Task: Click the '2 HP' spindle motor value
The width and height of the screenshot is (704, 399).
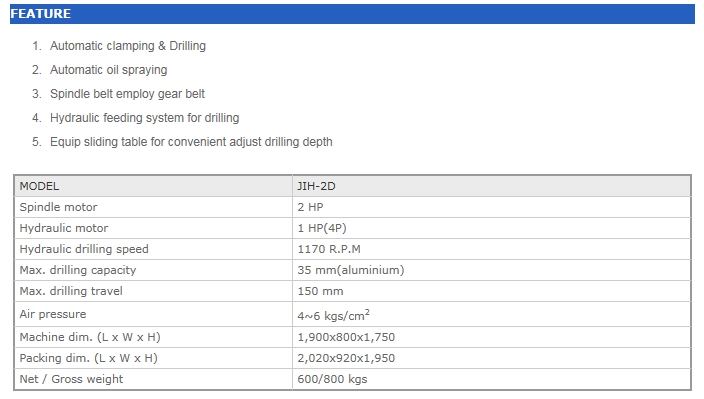Action: (310, 207)
